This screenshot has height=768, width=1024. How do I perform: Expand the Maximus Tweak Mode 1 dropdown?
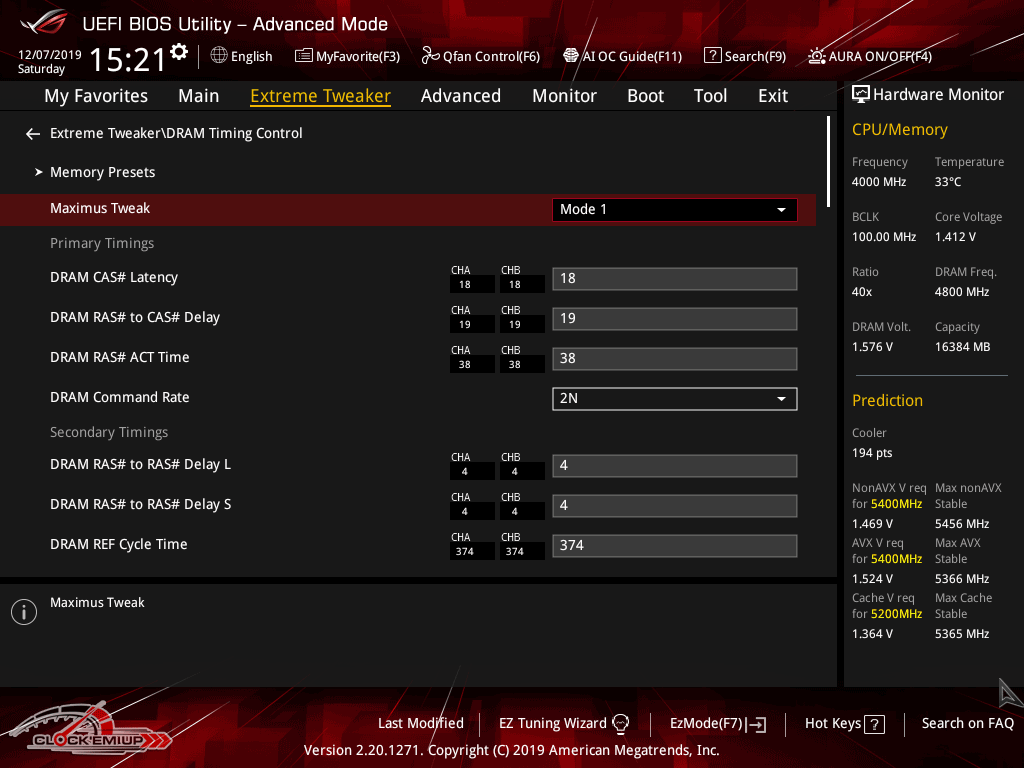point(674,210)
